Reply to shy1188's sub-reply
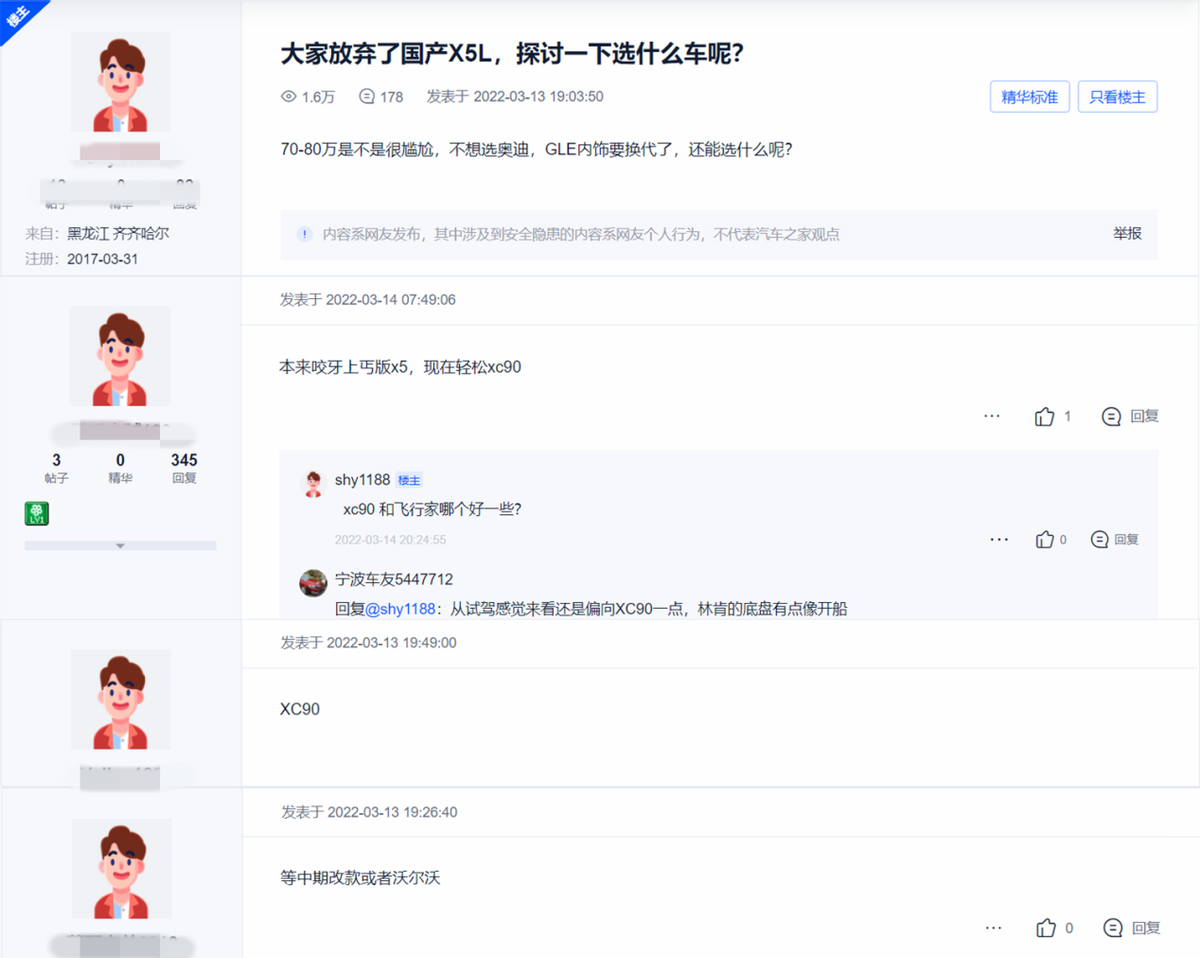1200x958 pixels. 1115,539
